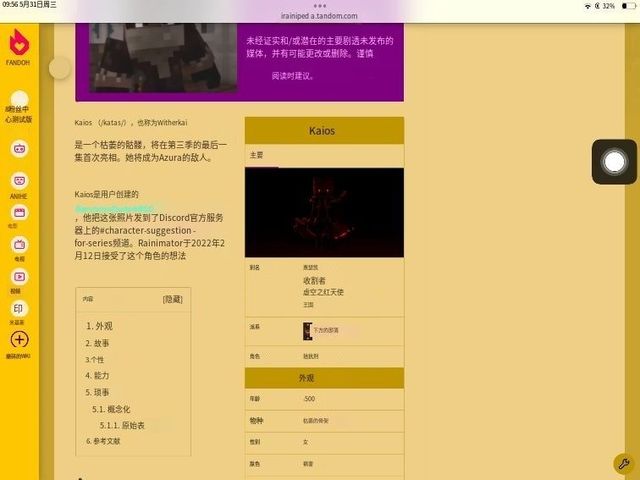
Task: Jump to 1. 外观 in contents
Action: pos(100,326)
